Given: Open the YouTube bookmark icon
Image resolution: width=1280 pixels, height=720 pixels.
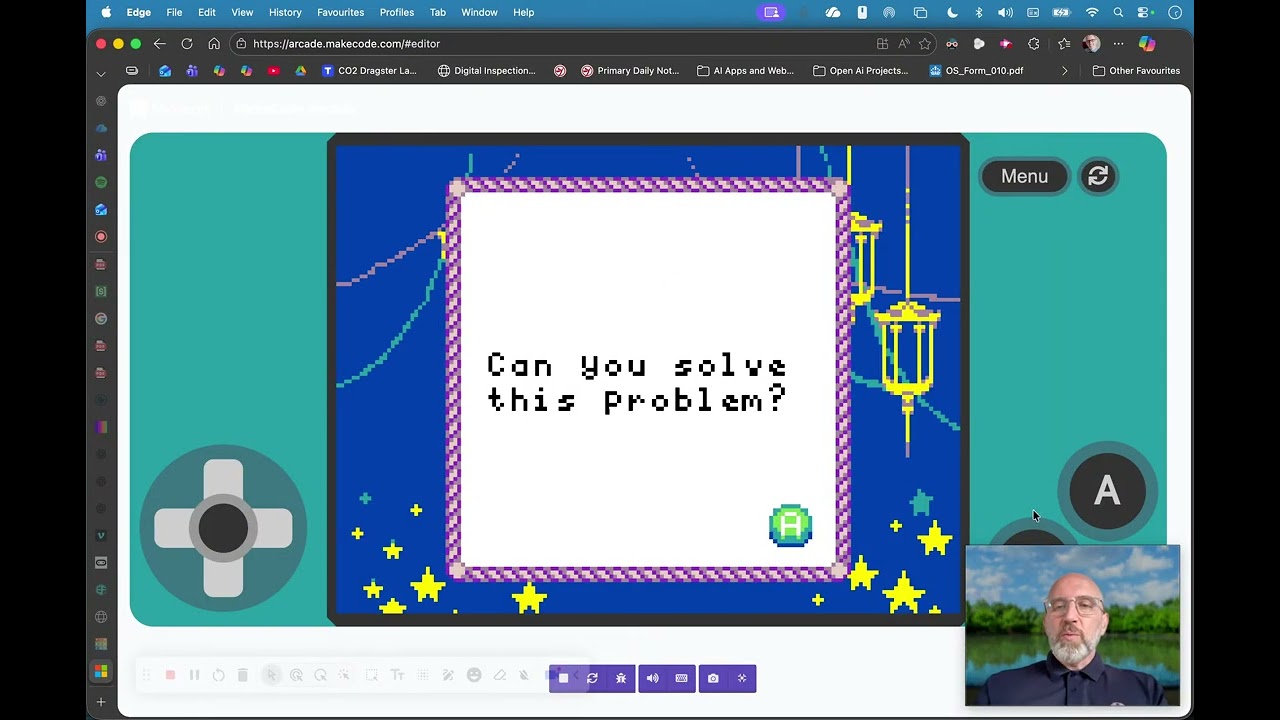Looking at the screenshot, I should pos(273,71).
